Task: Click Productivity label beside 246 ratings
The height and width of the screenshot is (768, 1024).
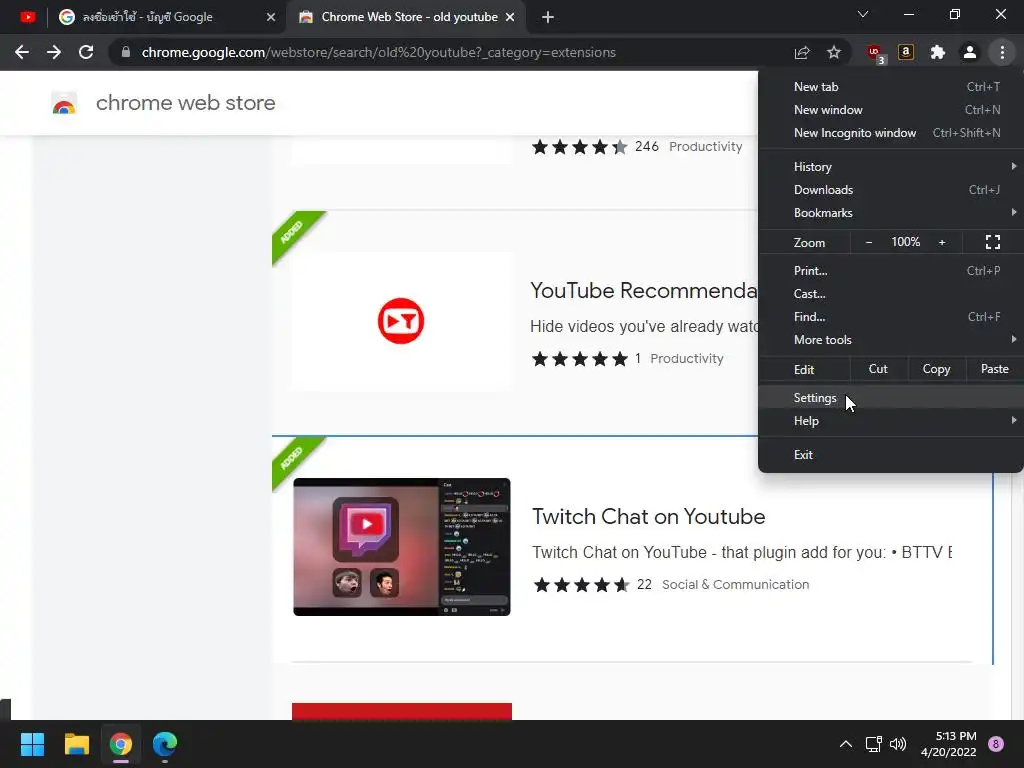Action: pos(705,146)
